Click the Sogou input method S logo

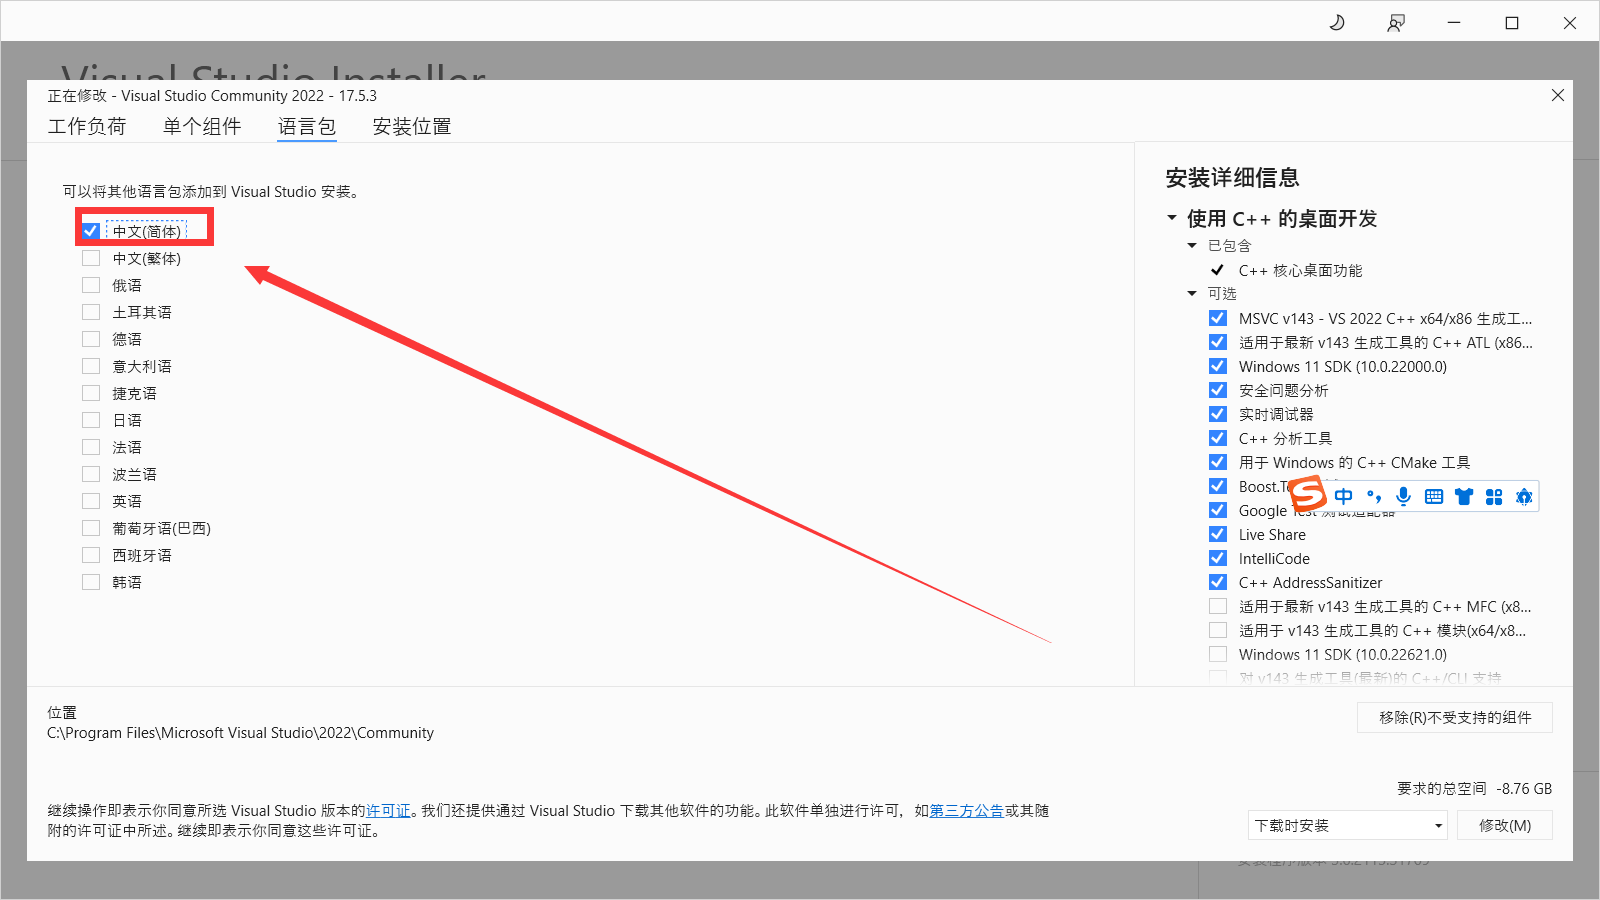[1308, 493]
